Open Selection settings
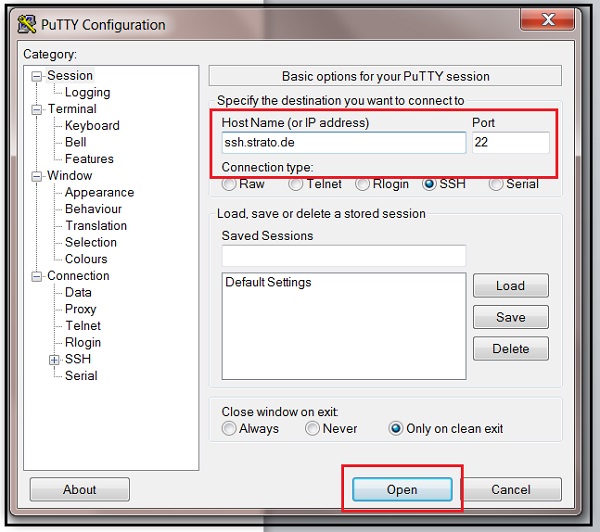 91,242
